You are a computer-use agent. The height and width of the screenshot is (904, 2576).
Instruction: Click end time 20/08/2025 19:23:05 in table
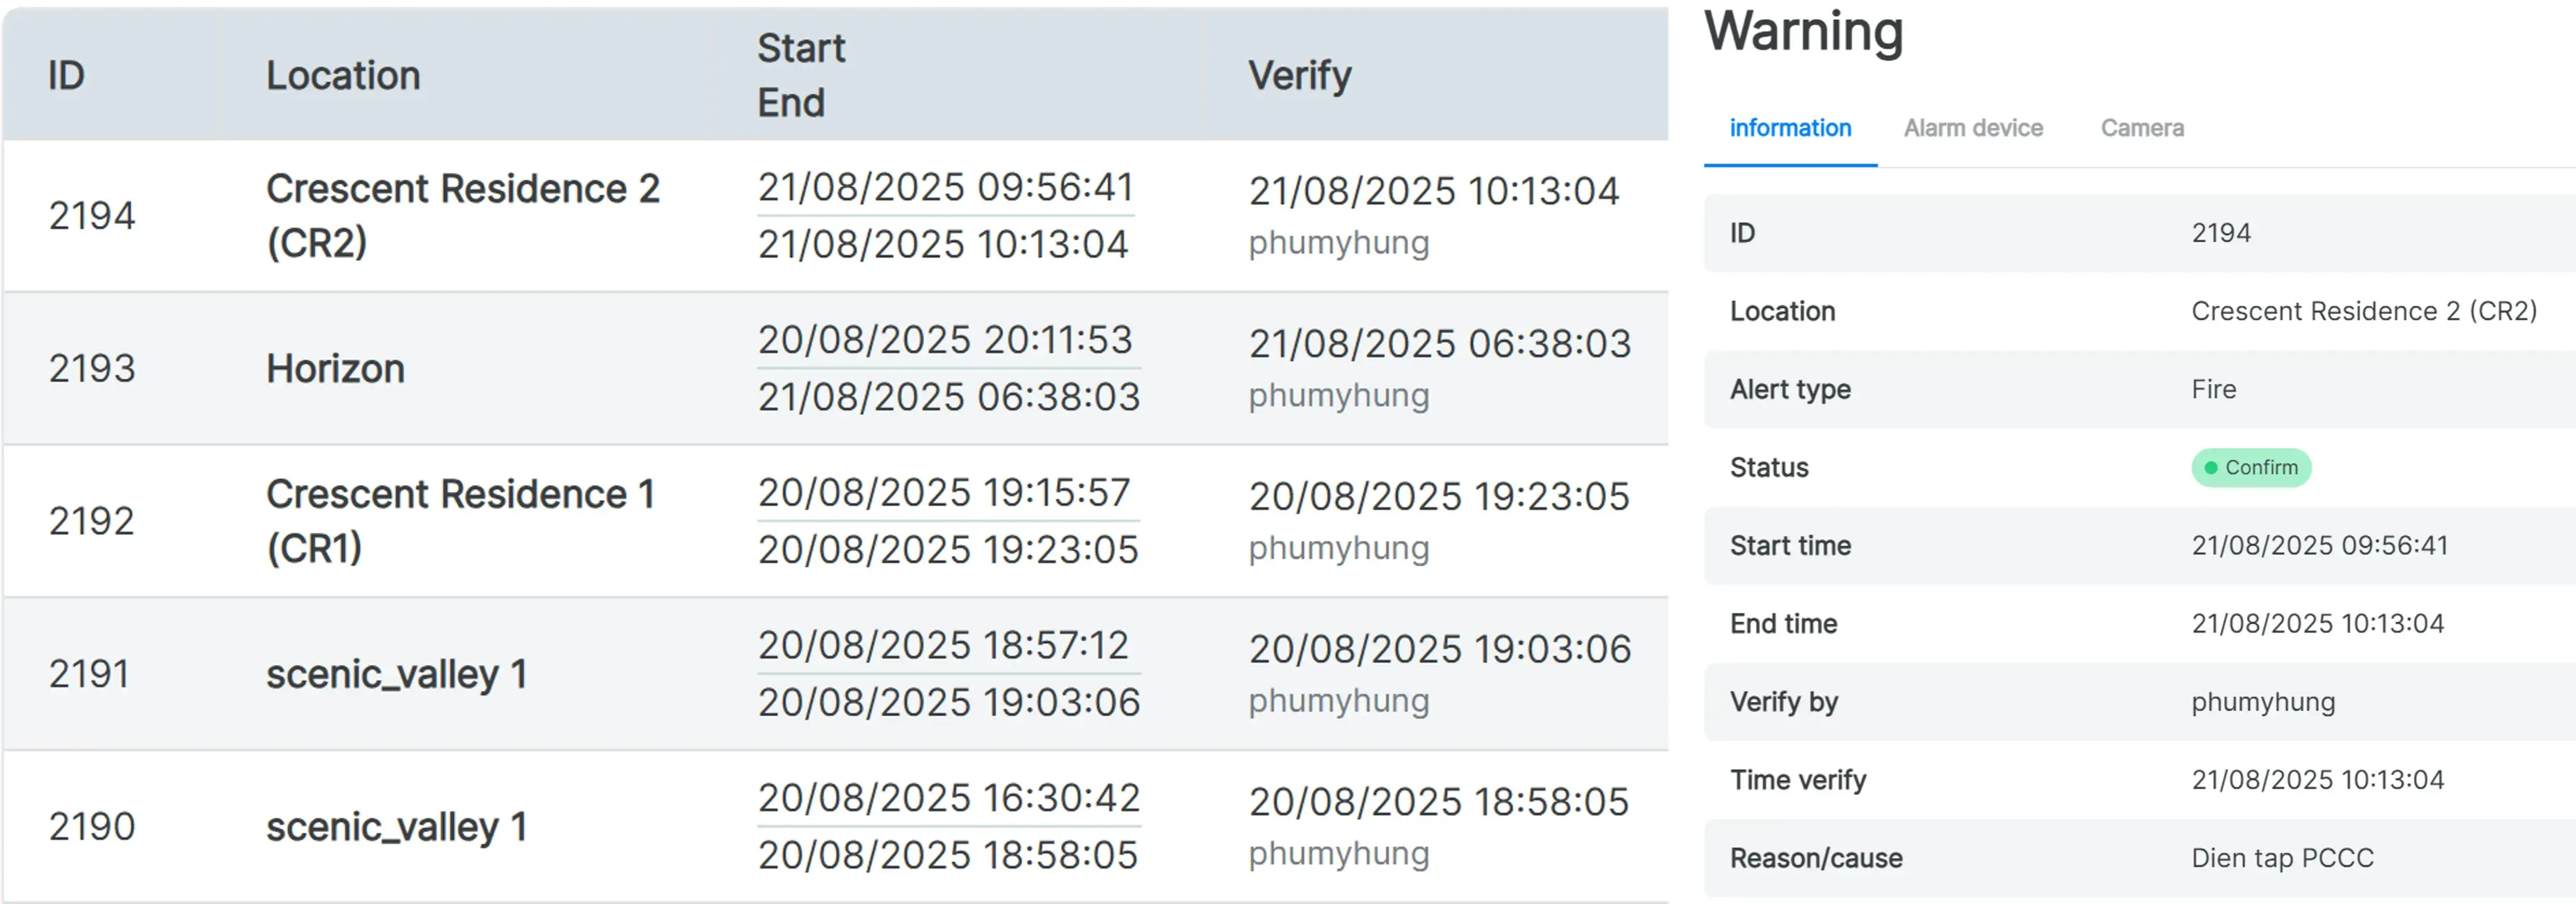point(947,549)
